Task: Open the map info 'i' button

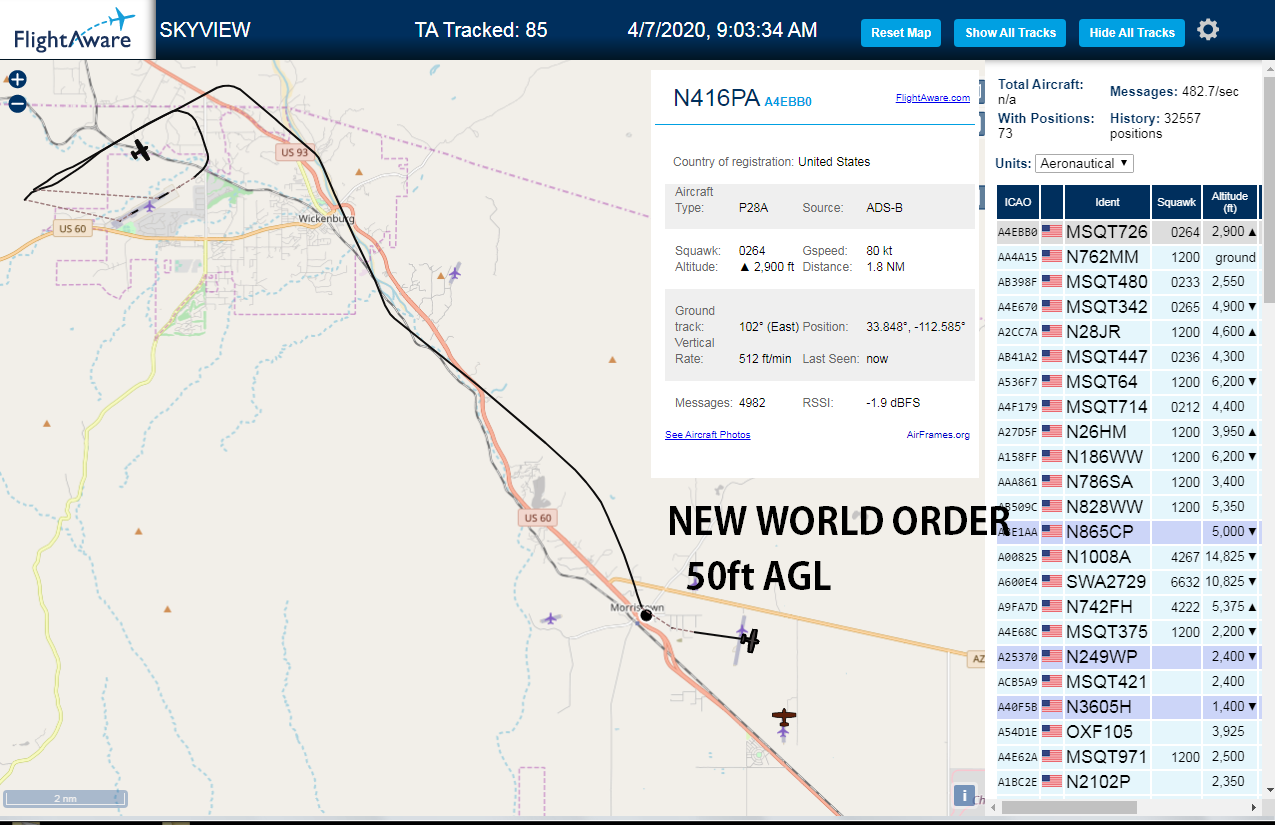Action: tap(964, 795)
